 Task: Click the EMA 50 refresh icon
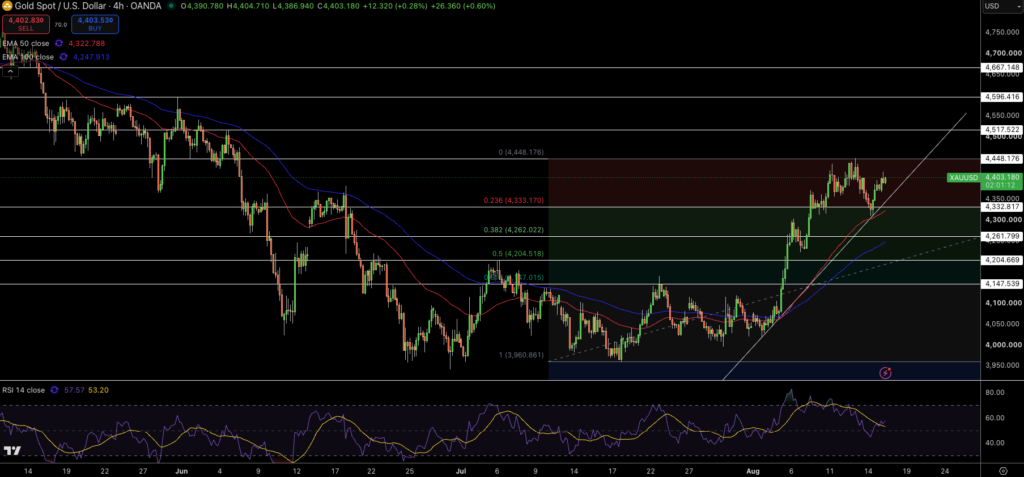tap(59, 44)
